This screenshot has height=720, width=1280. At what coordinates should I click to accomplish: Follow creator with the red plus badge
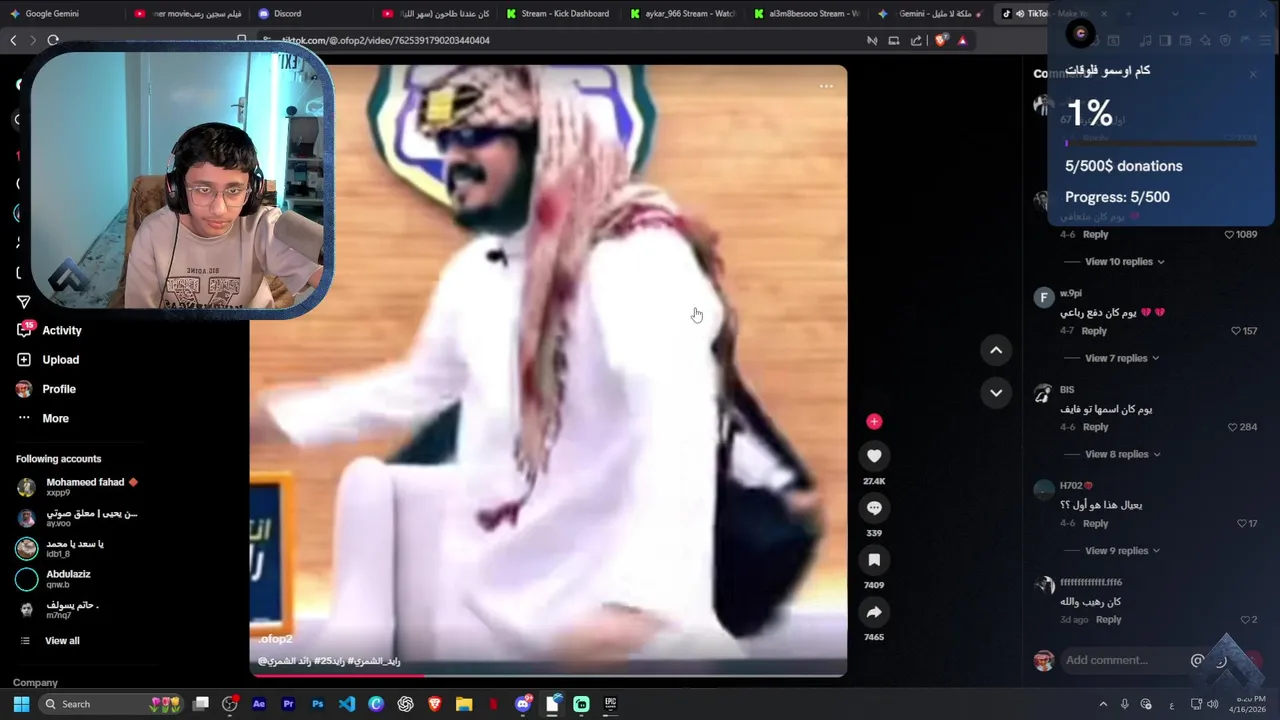(874, 422)
